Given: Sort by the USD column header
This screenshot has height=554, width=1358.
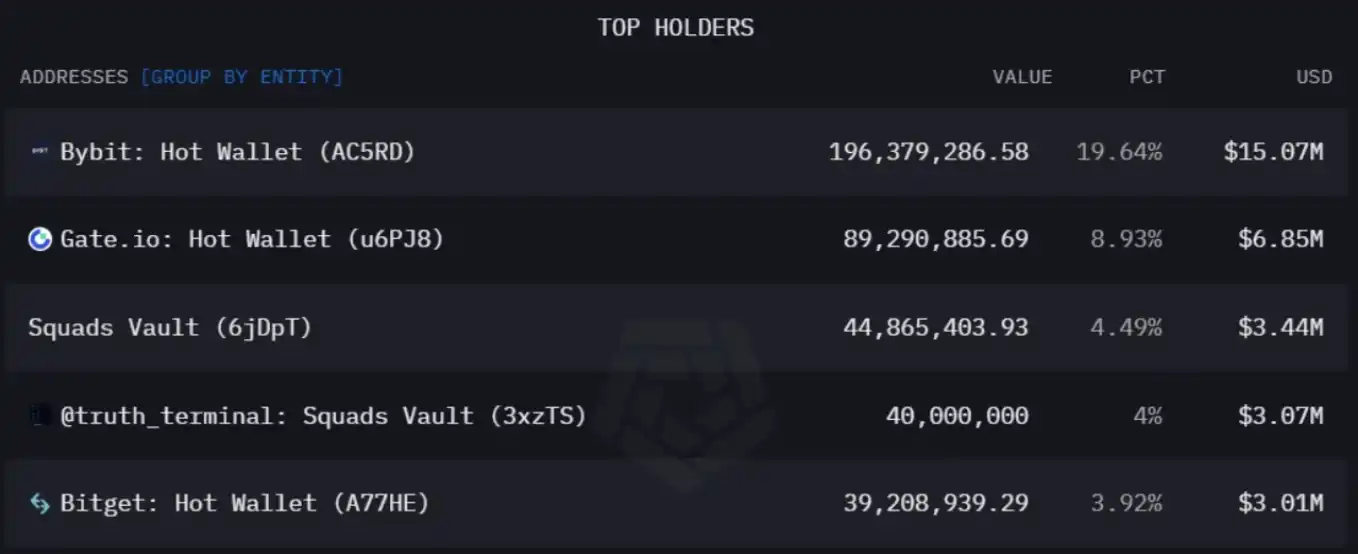Looking at the screenshot, I should (1314, 77).
